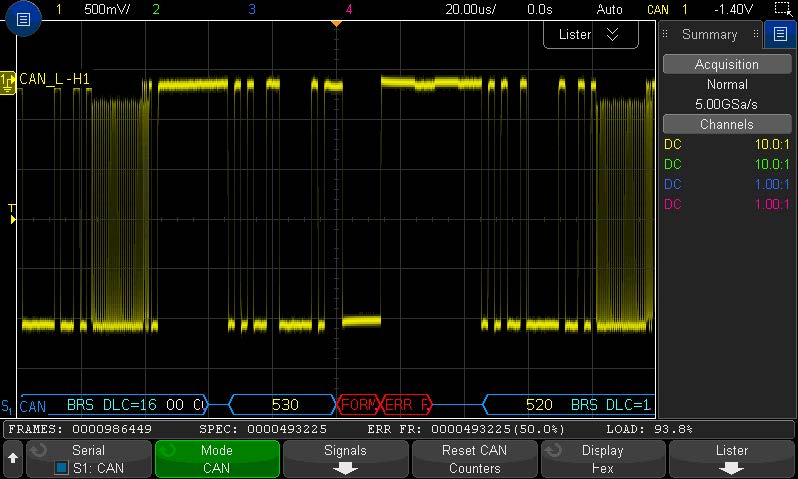Image resolution: width=798 pixels, height=479 pixels.
Task: Click the S1 serial bus label icon
Action: click(8, 406)
